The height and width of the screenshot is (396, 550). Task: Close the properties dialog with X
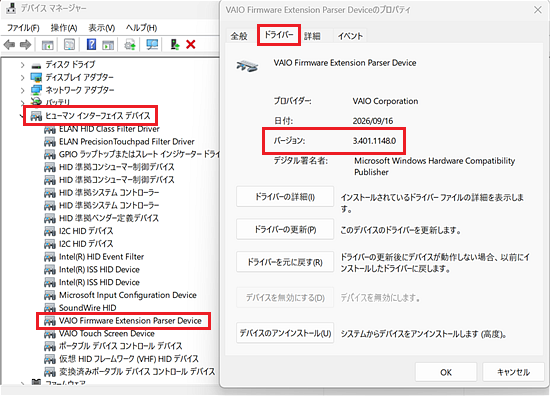click(x=538, y=10)
